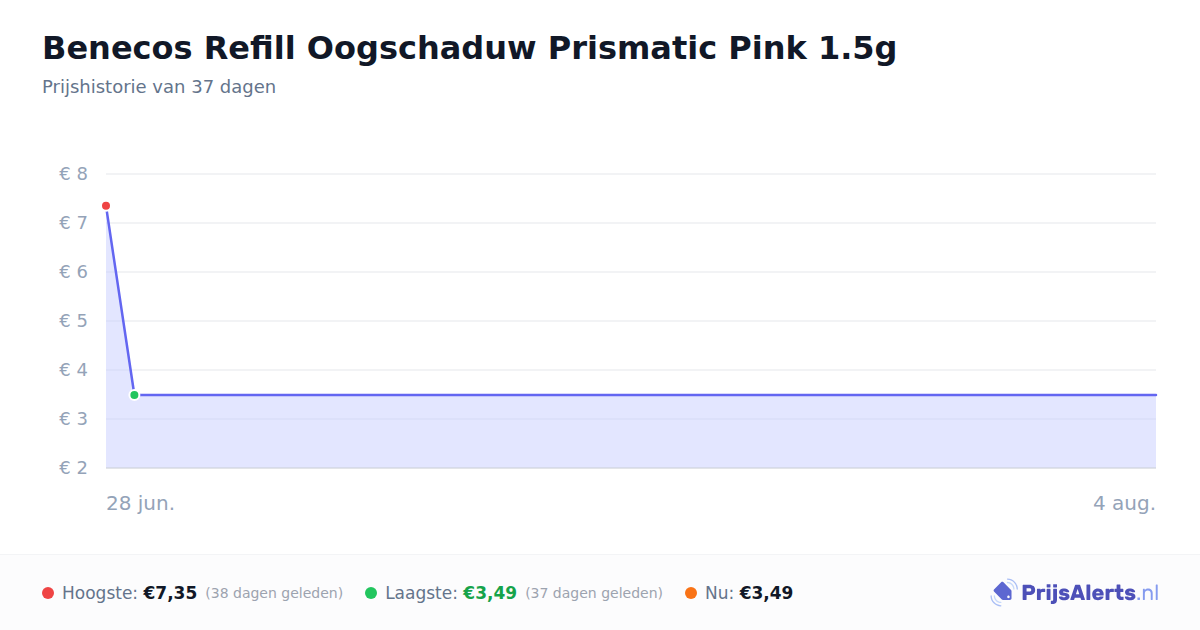The width and height of the screenshot is (1200, 630).
Task: Click the green €3,49 lowest price value
Action: [490, 593]
